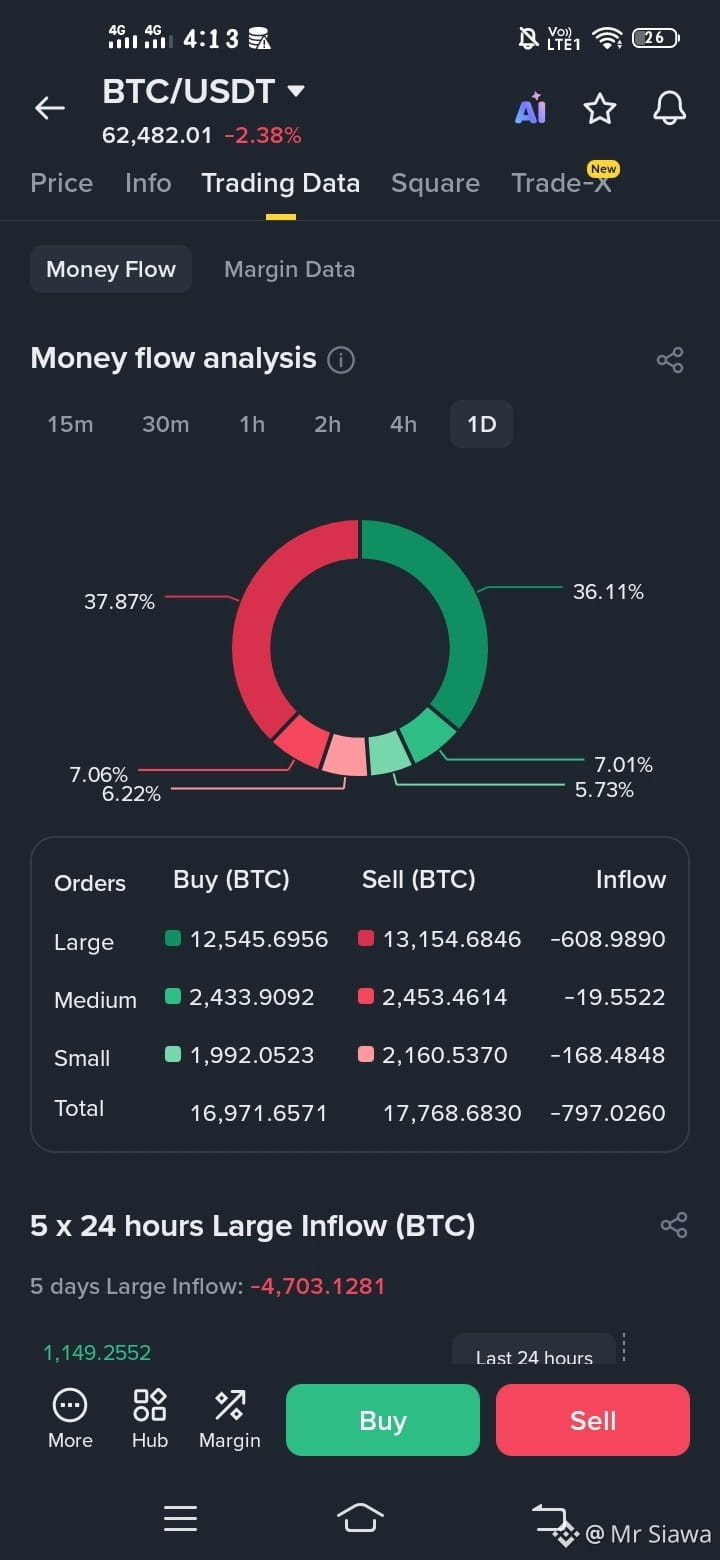Screen dimensions: 720x1560
Task: Switch to Margin Data view
Action: coord(289,269)
